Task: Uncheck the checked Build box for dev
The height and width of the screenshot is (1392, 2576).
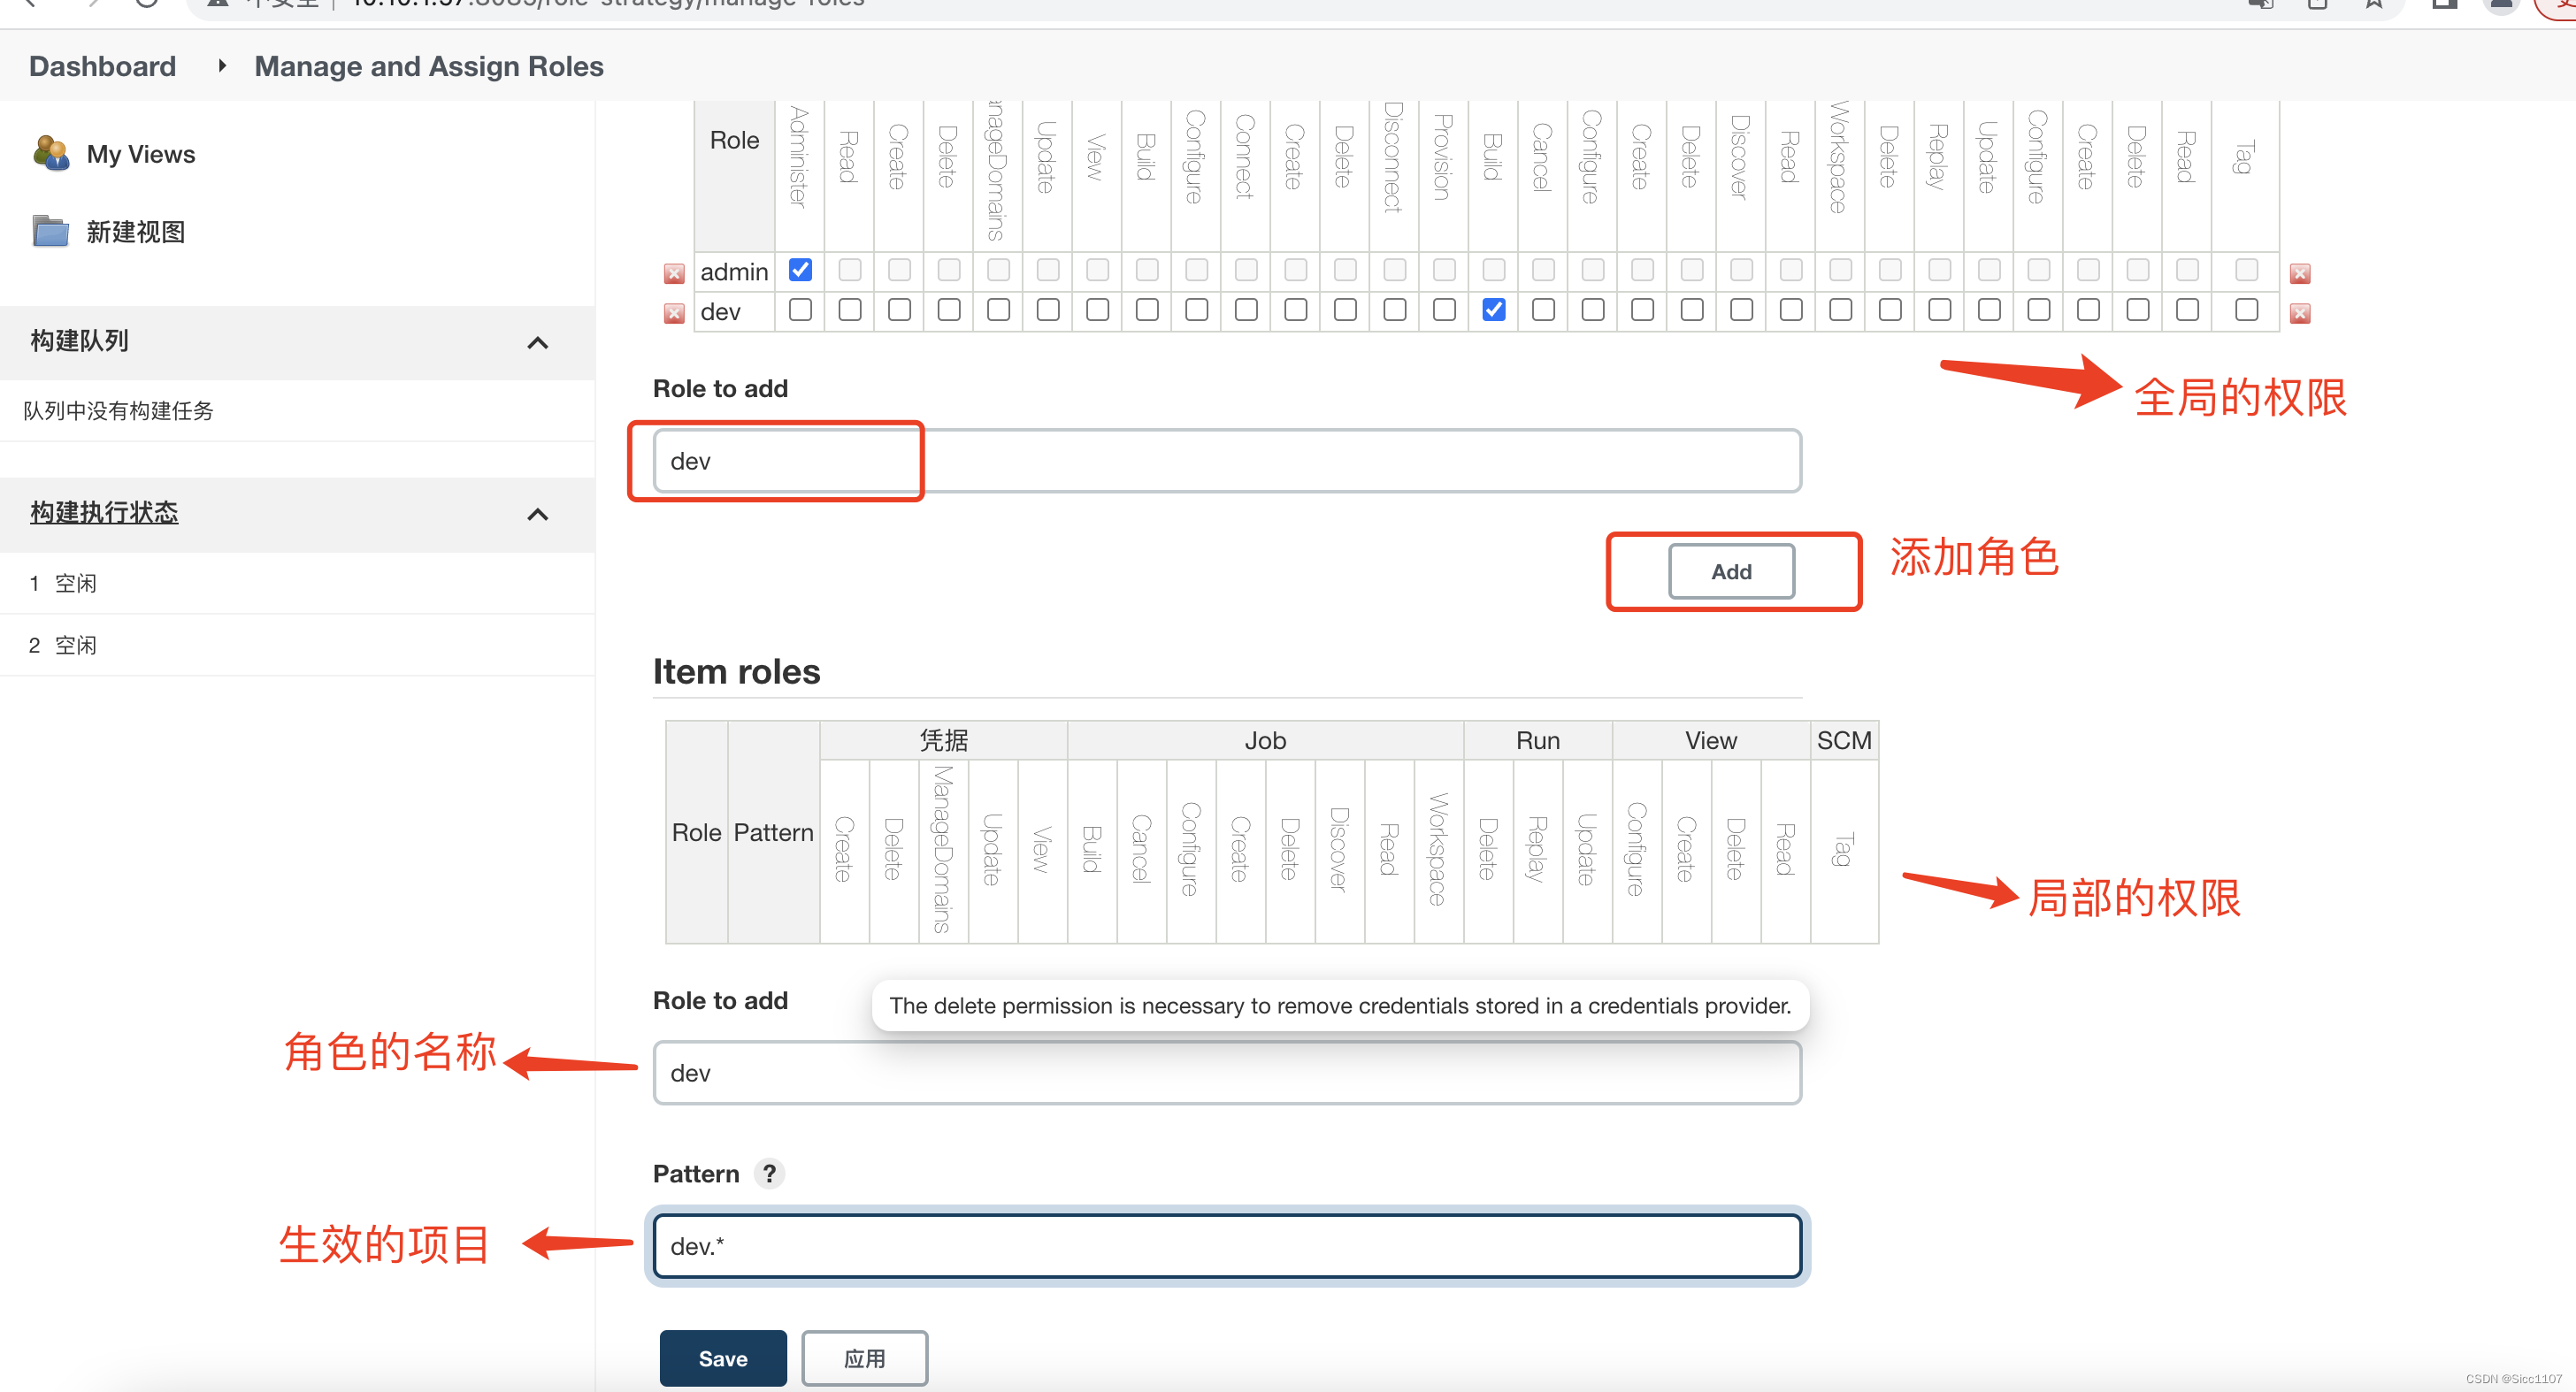Action: tap(1494, 310)
